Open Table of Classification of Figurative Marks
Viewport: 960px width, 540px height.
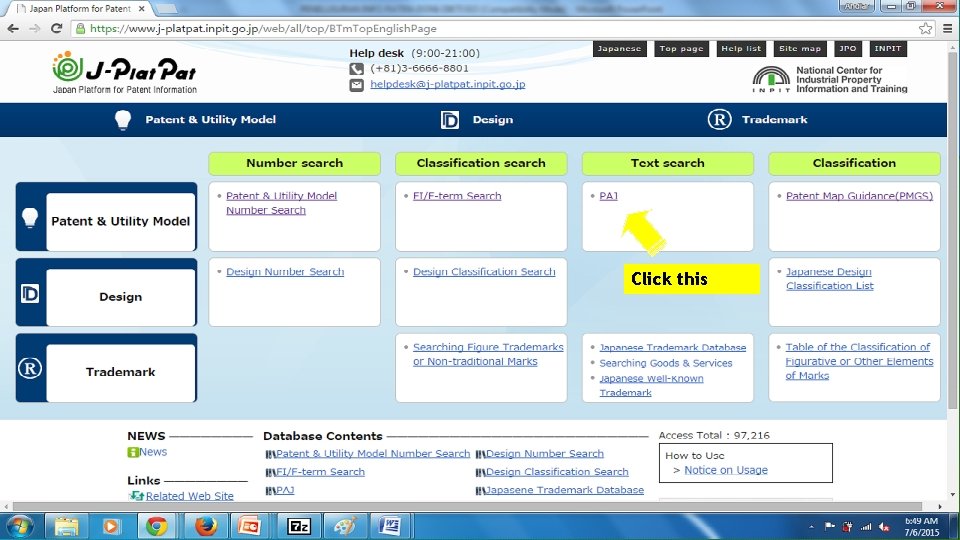(x=859, y=361)
